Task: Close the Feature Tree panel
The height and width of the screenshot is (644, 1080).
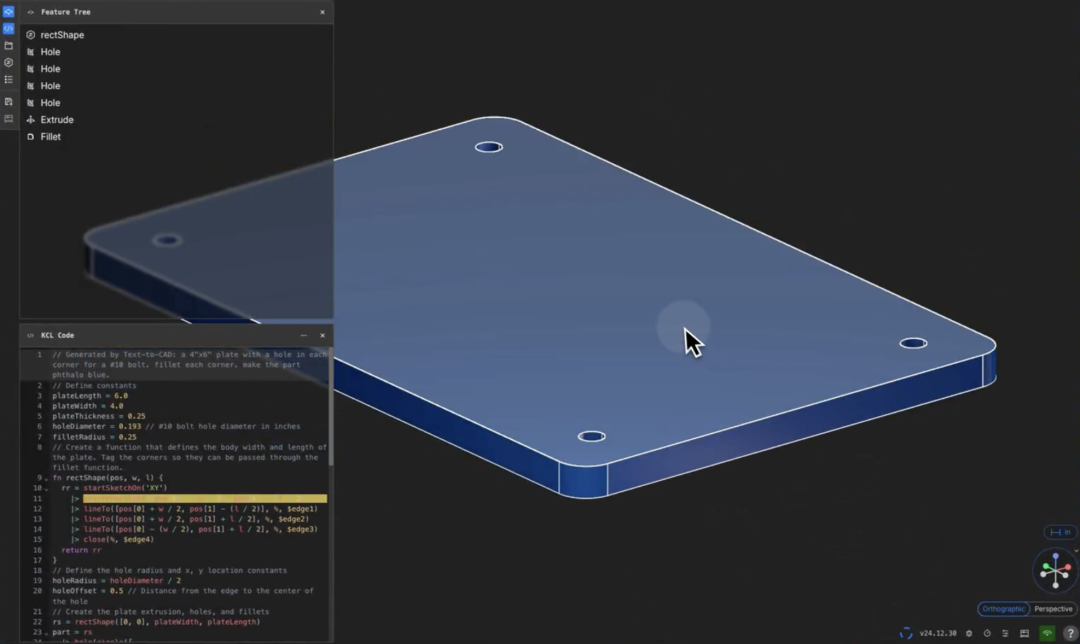Action: (x=322, y=12)
